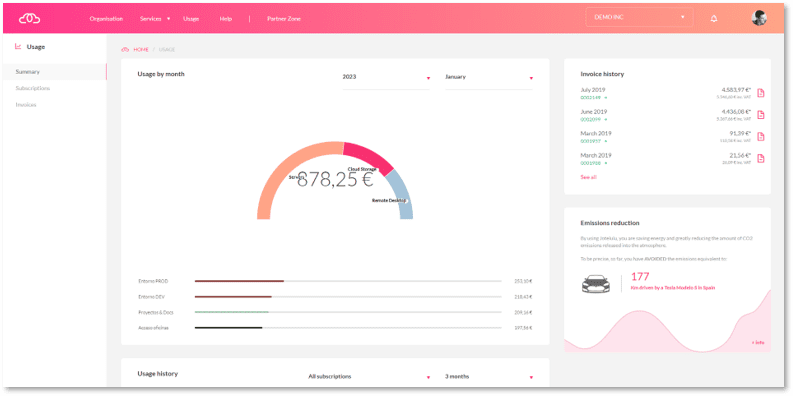Go to Usage in the top navigation
This screenshot has width=793, height=396.
191,19
